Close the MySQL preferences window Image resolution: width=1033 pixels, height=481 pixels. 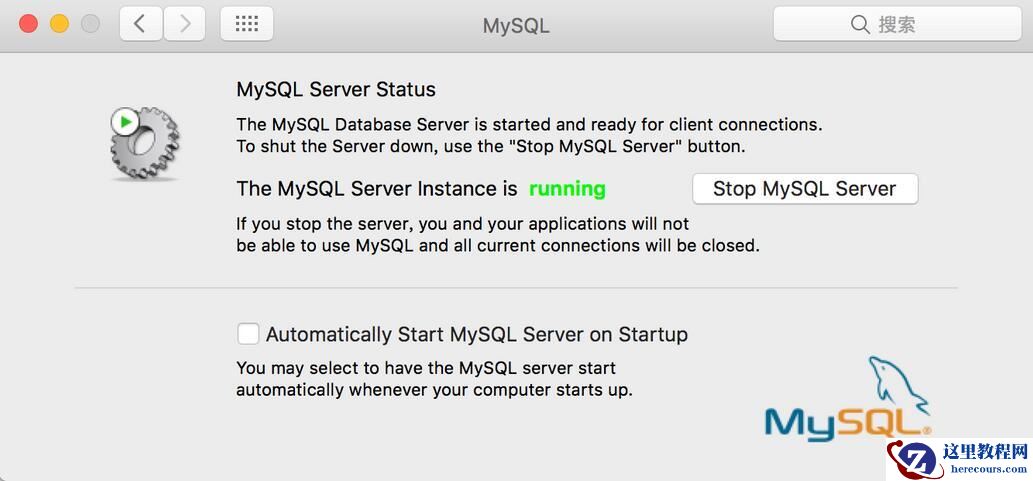point(28,24)
